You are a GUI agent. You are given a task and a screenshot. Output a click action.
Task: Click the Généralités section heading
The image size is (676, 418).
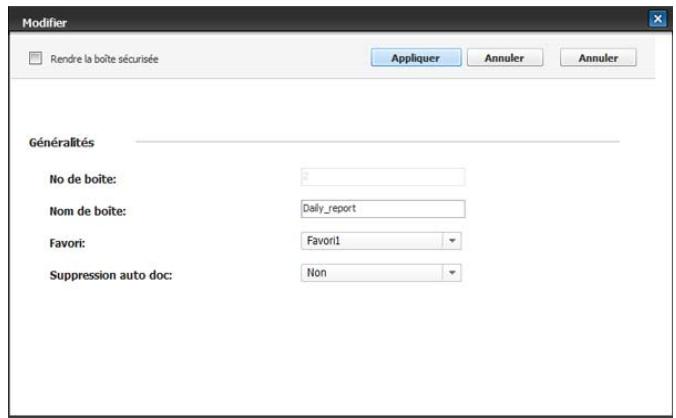60,143
